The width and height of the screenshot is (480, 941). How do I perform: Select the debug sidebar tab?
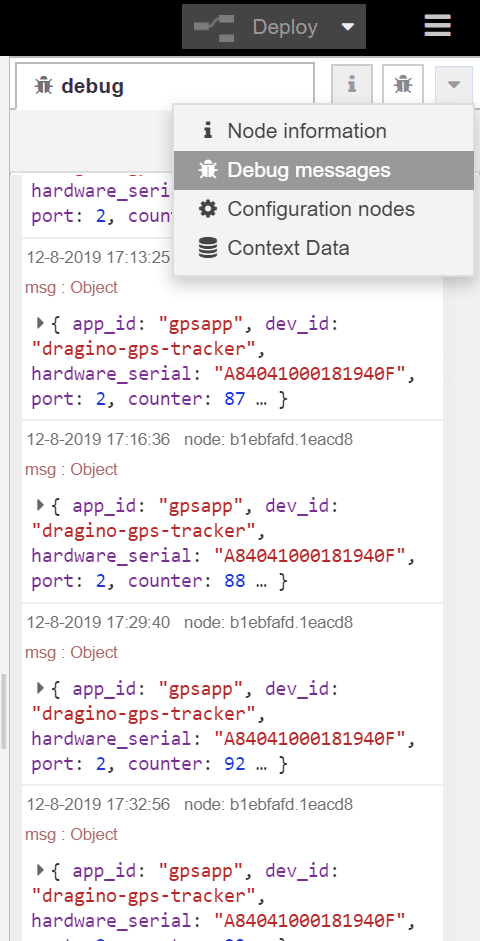164,86
